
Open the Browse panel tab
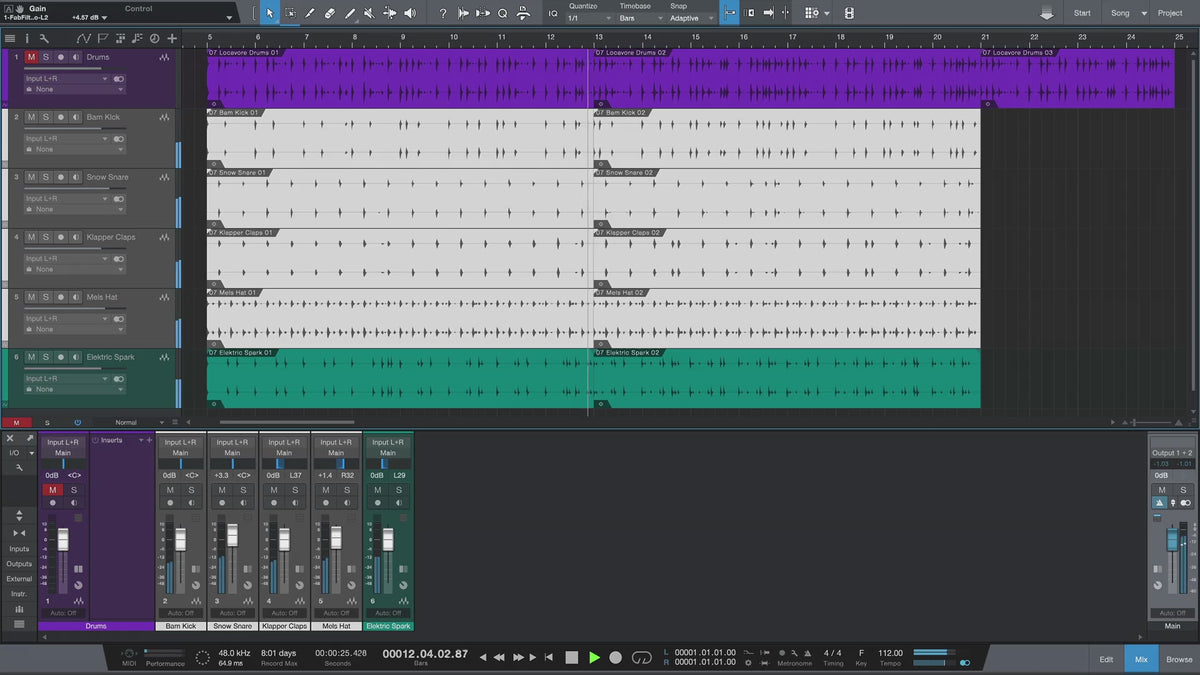tap(1179, 659)
